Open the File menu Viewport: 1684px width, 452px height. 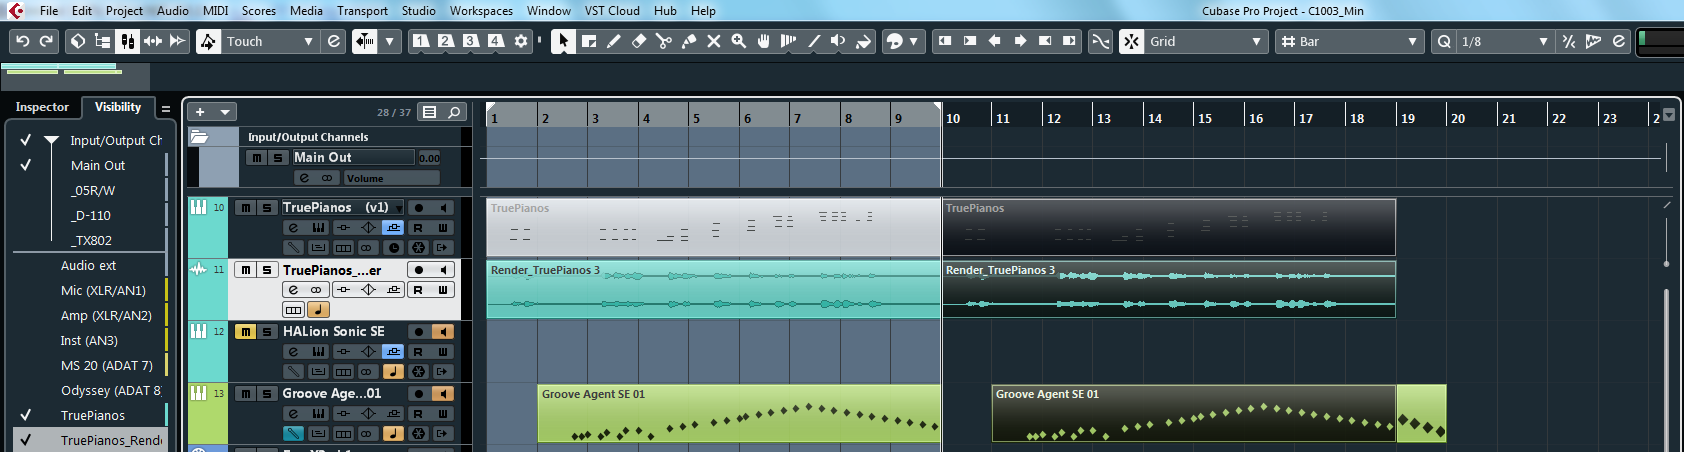(49, 11)
